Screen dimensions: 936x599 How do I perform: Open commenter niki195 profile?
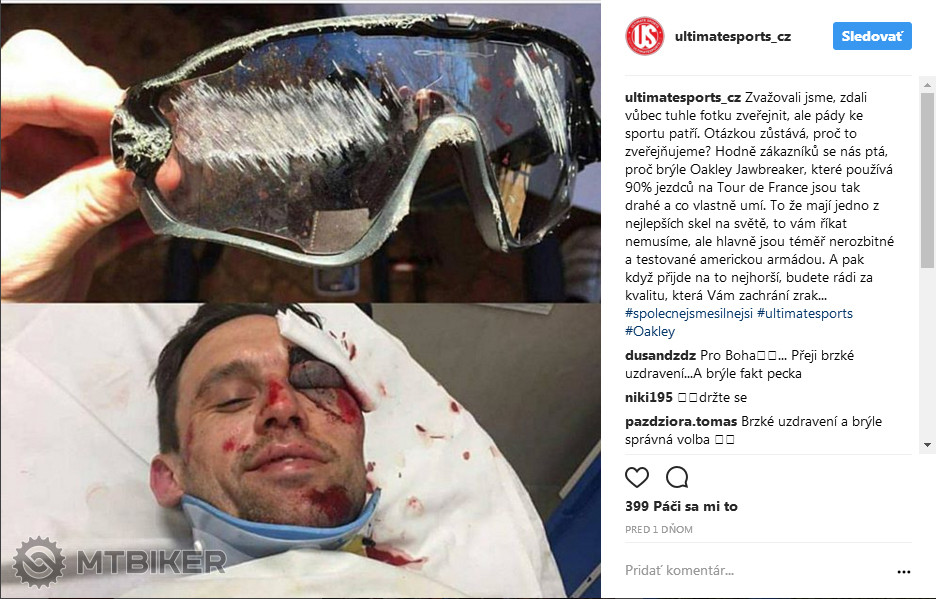[649, 397]
